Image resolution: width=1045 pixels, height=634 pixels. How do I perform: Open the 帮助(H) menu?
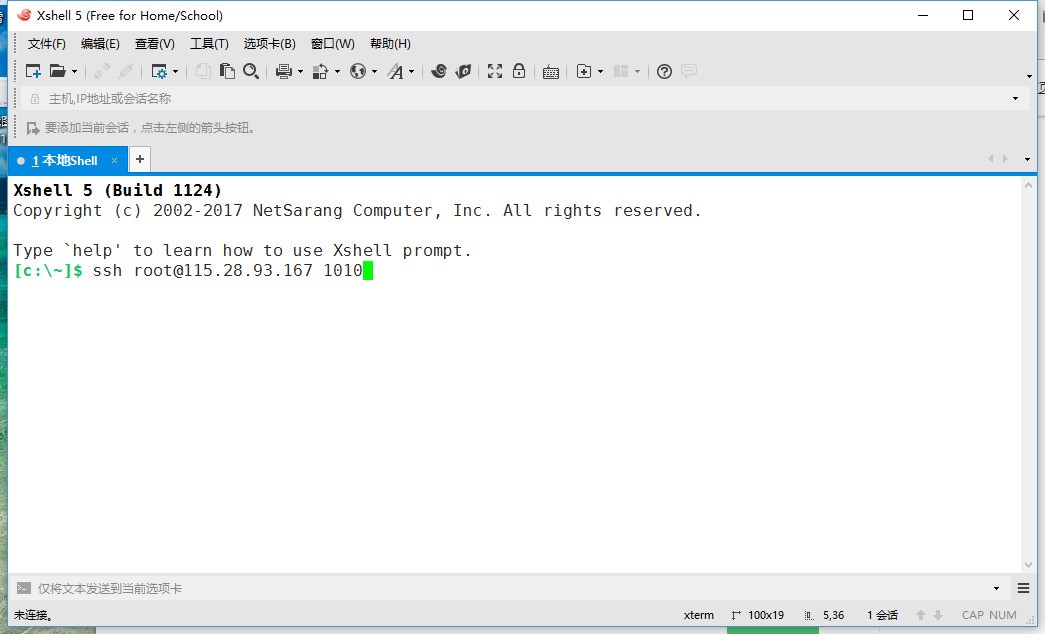(x=390, y=44)
